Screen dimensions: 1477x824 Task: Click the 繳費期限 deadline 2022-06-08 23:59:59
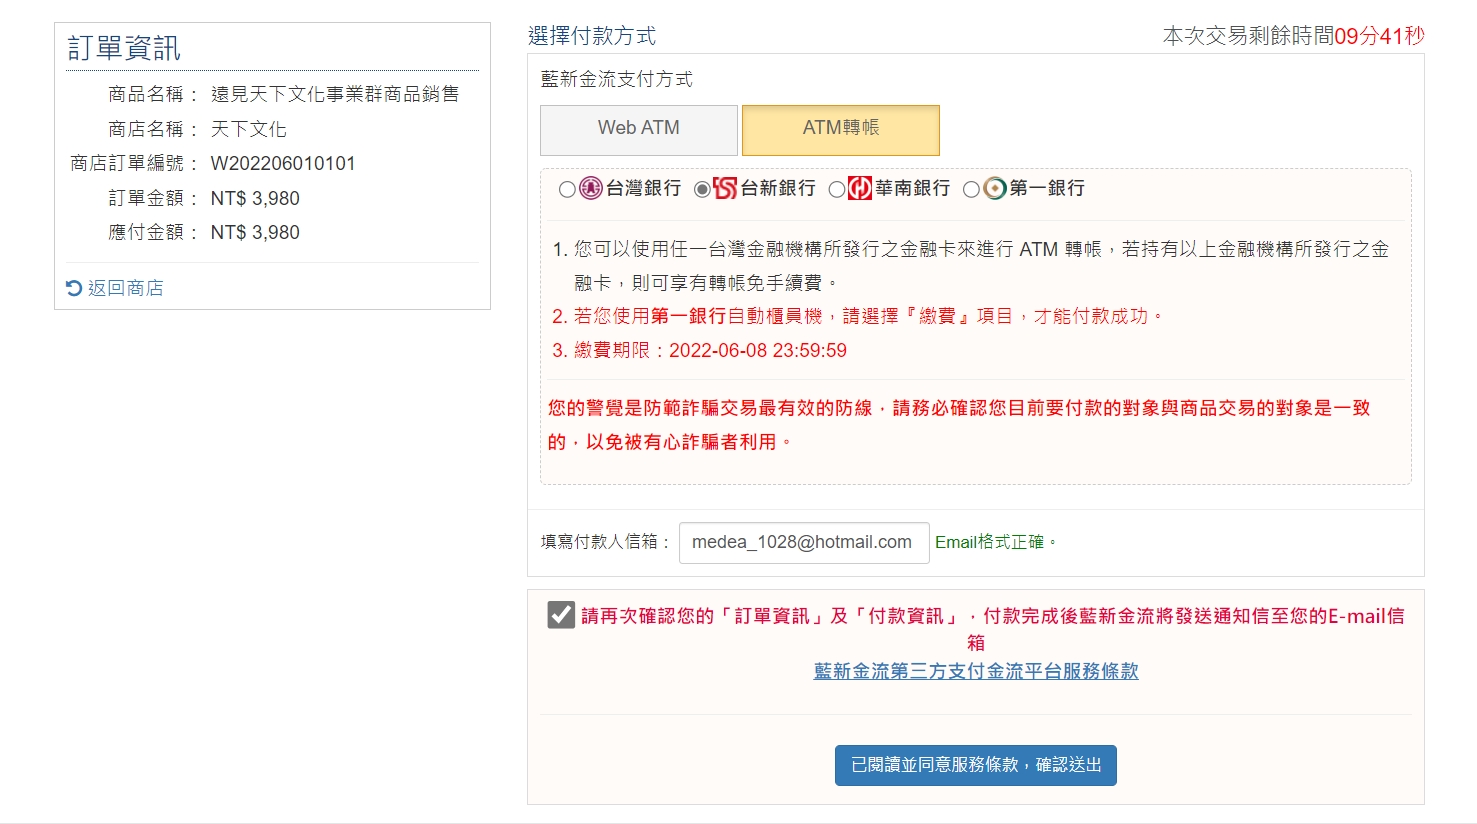pyautogui.click(x=758, y=351)
